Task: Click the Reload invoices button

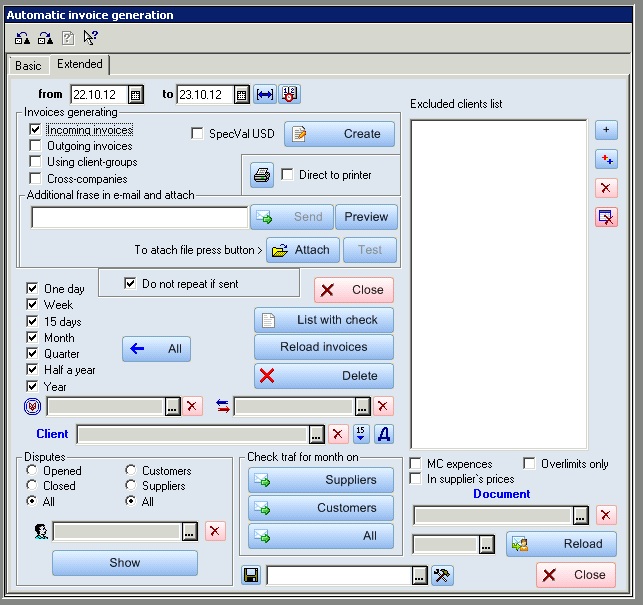Action: 323,347
